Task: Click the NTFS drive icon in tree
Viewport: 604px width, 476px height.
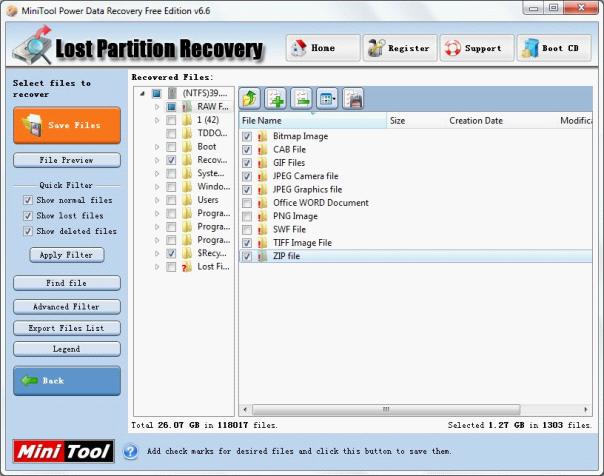Action: point(172,93)
